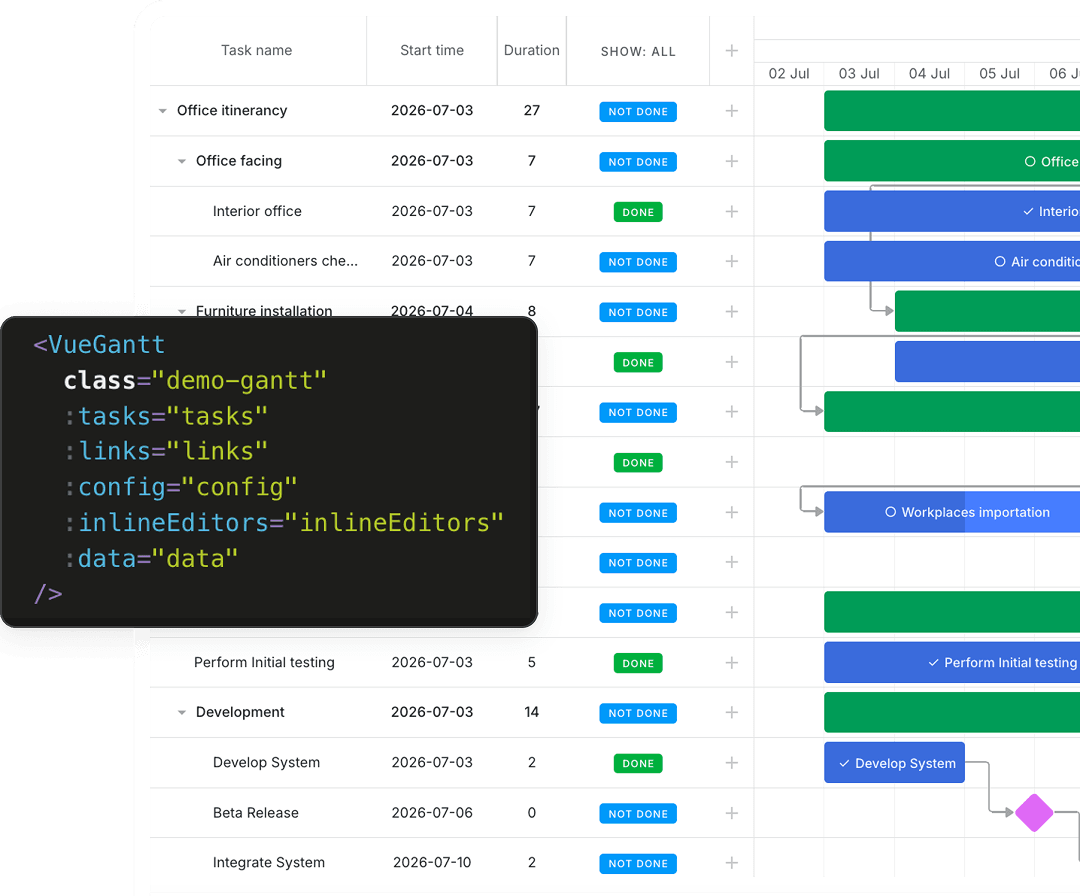Click the Beta Release task name
The height and width of the screenshot is (896, 1080).
coord(256,813)
